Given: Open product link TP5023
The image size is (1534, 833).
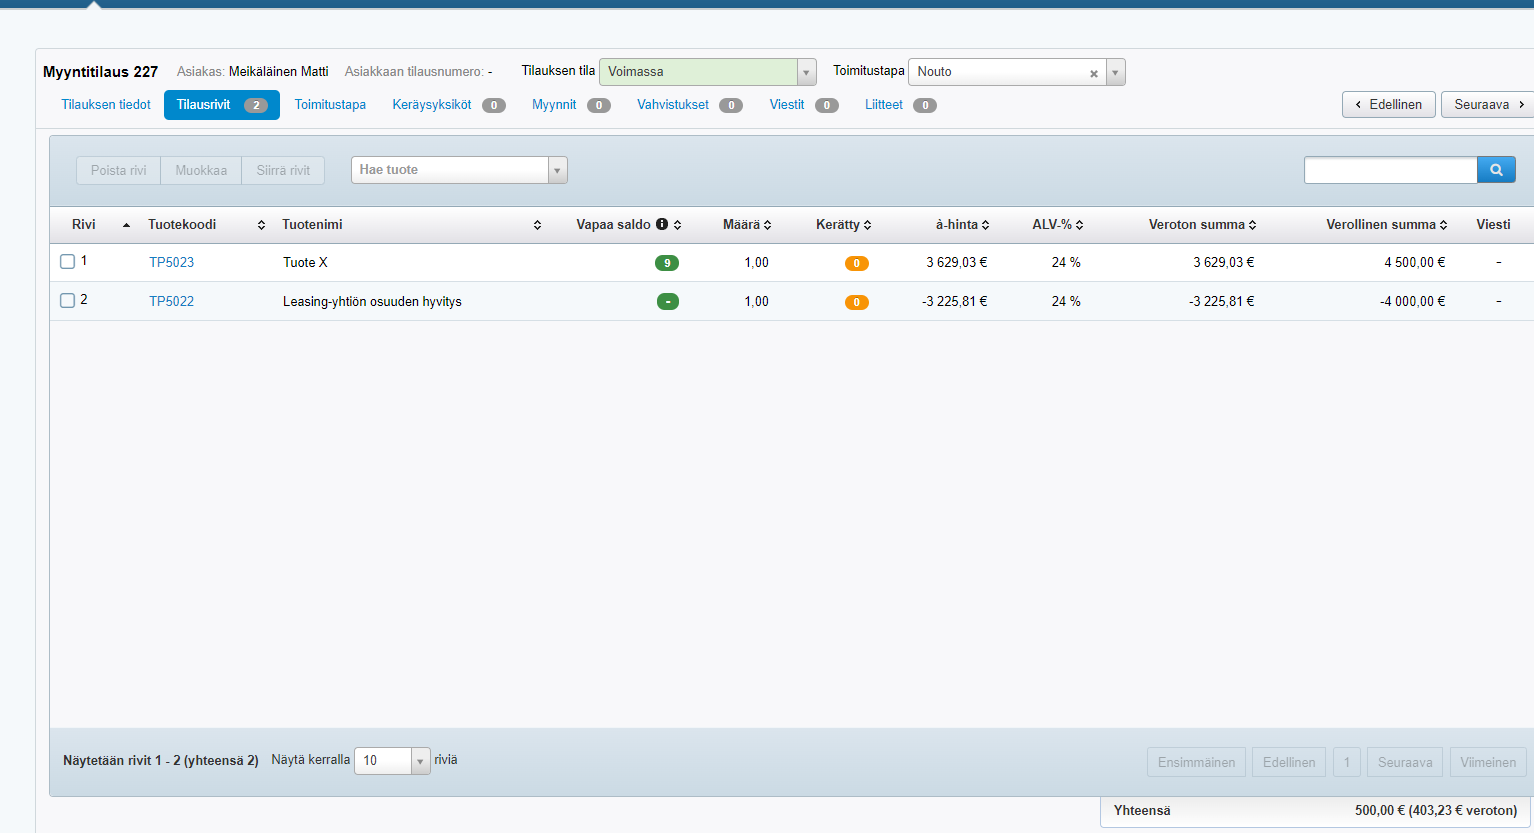Looking at the screenshot, I should click(172, 262).
